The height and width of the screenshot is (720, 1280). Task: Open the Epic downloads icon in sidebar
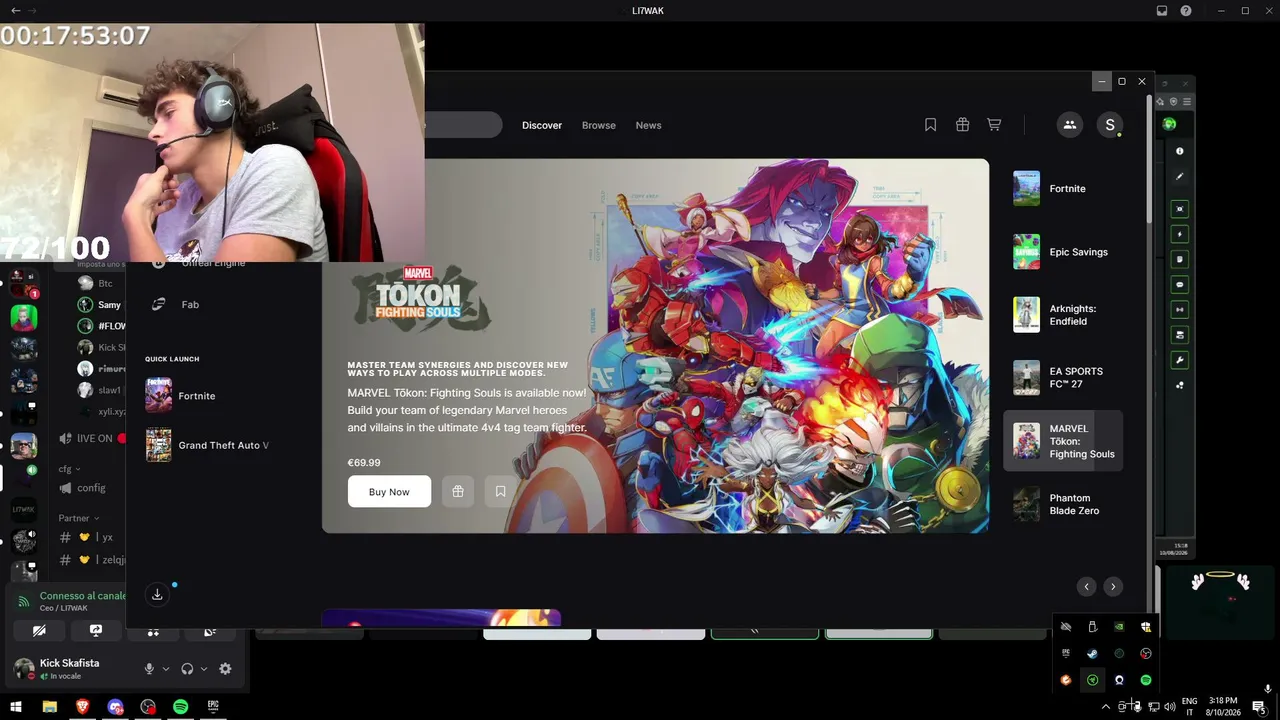tap(157, 595)
